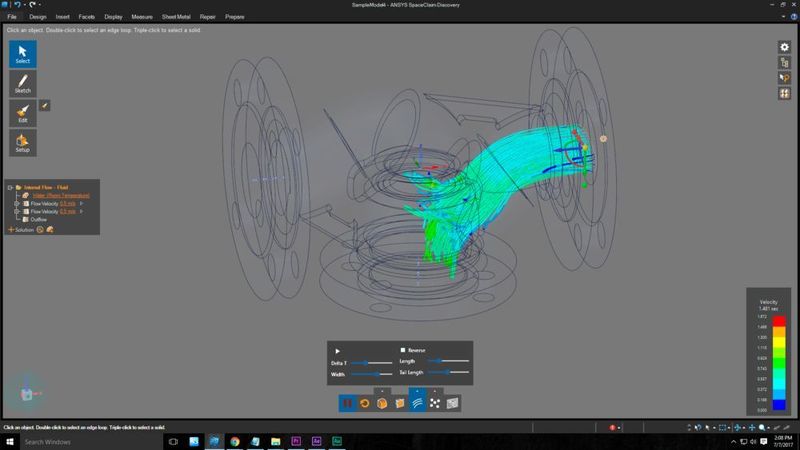Screen dimensions: 800x450
Task: Open the Measure tab
Action: (142, 17)
